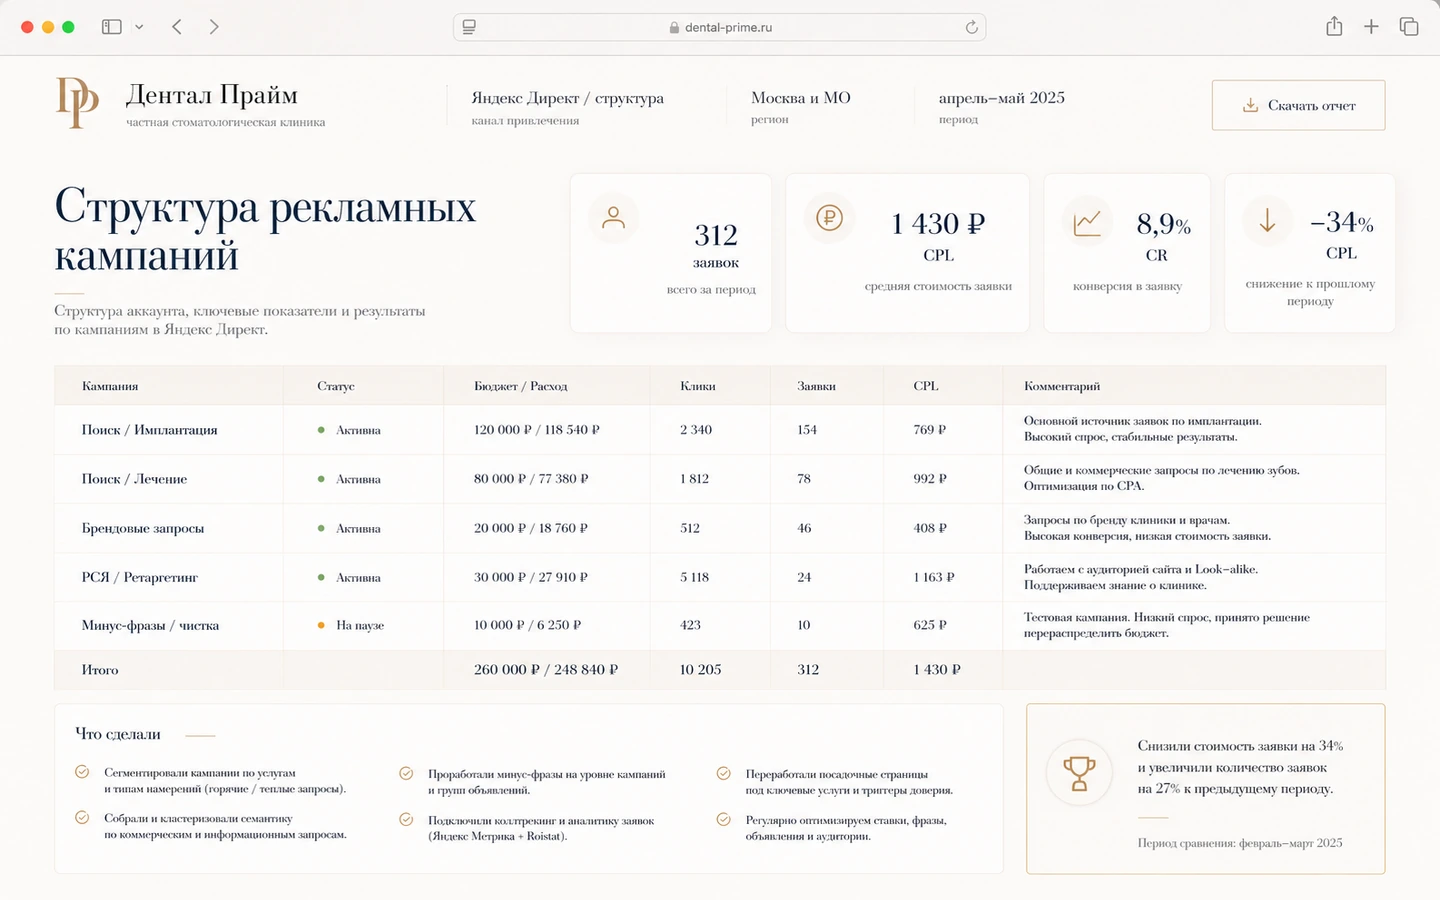
Task: Click the Статус column header
Action: pos(336,386)
